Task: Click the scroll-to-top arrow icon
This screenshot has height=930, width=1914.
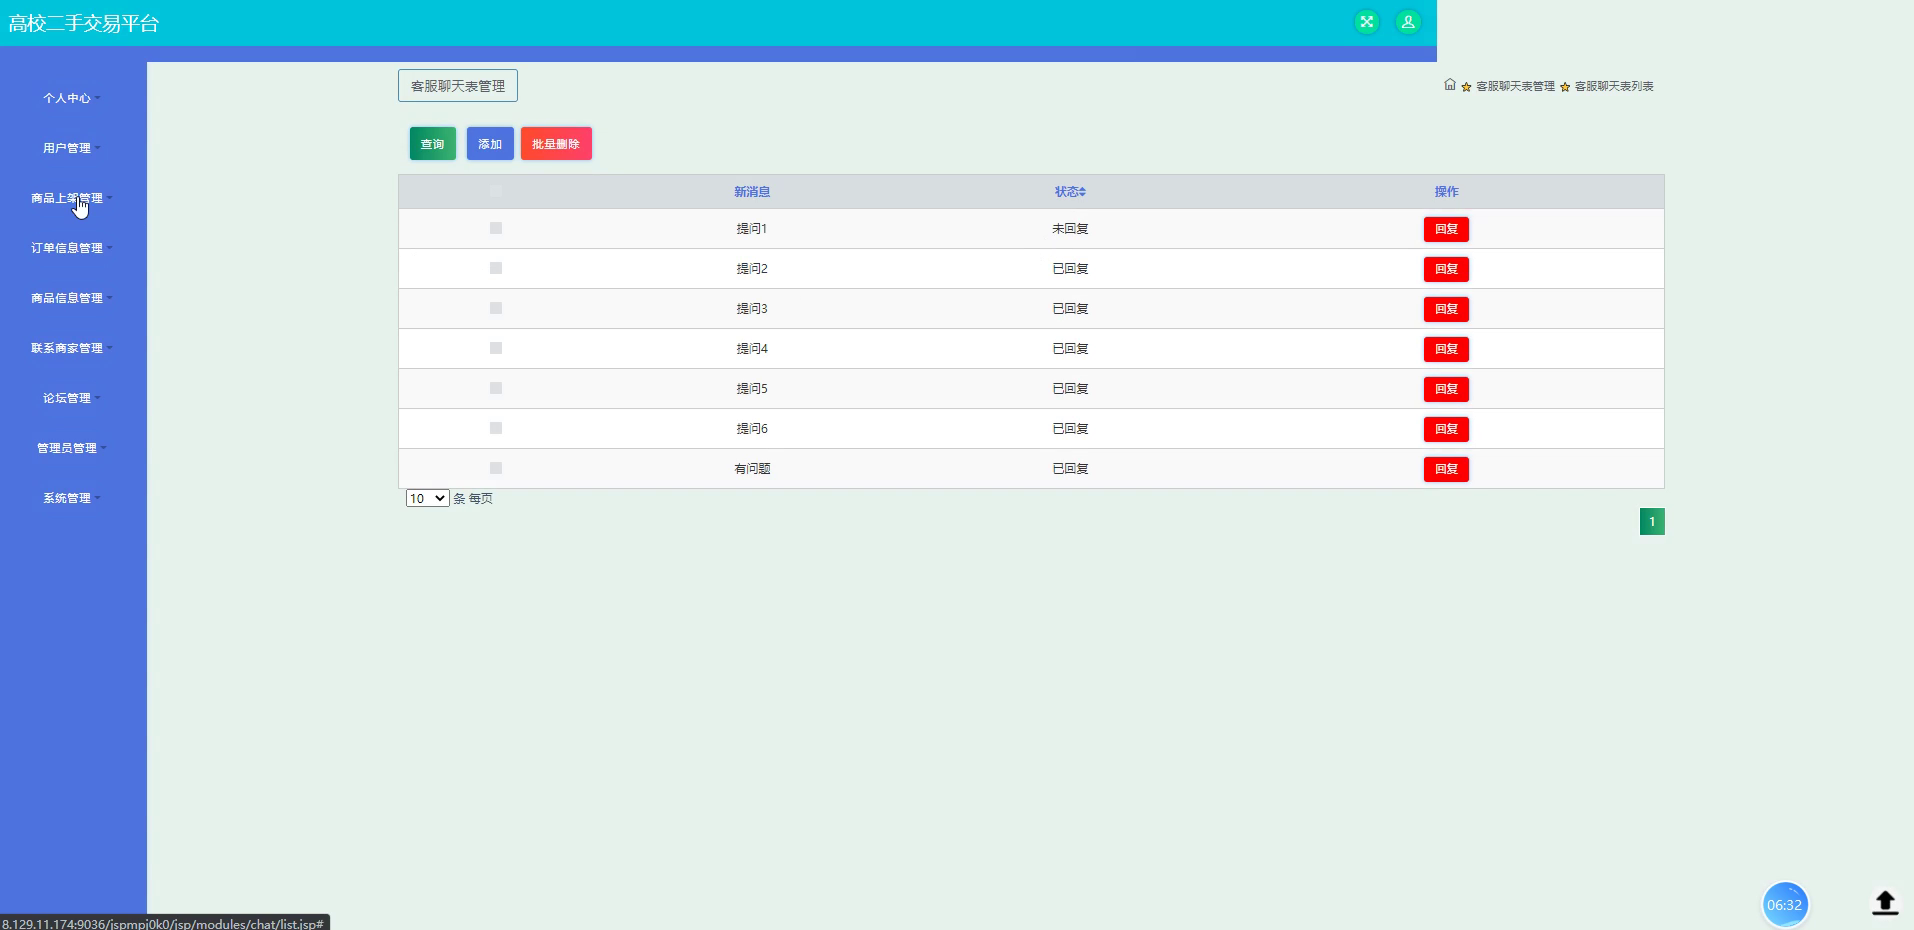Action: coord(1885,903)
